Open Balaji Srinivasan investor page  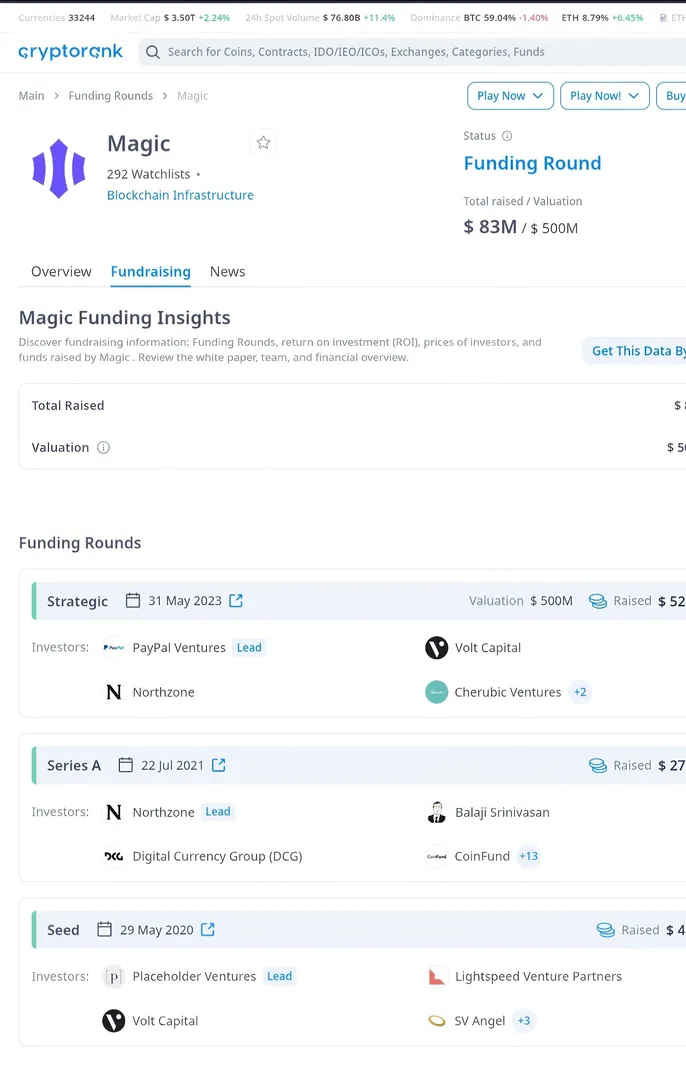click(x=502, y=813)
